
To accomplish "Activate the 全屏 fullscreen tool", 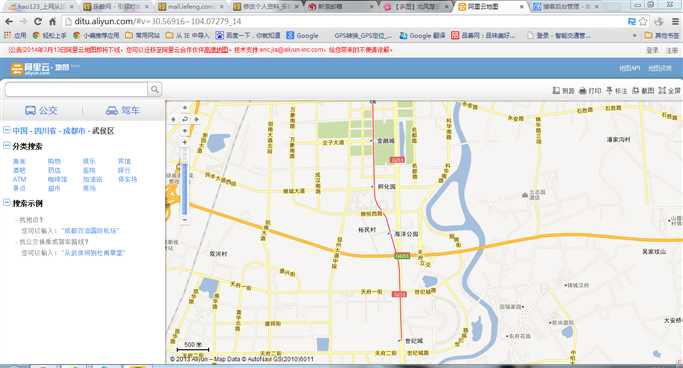I will 669,91.
